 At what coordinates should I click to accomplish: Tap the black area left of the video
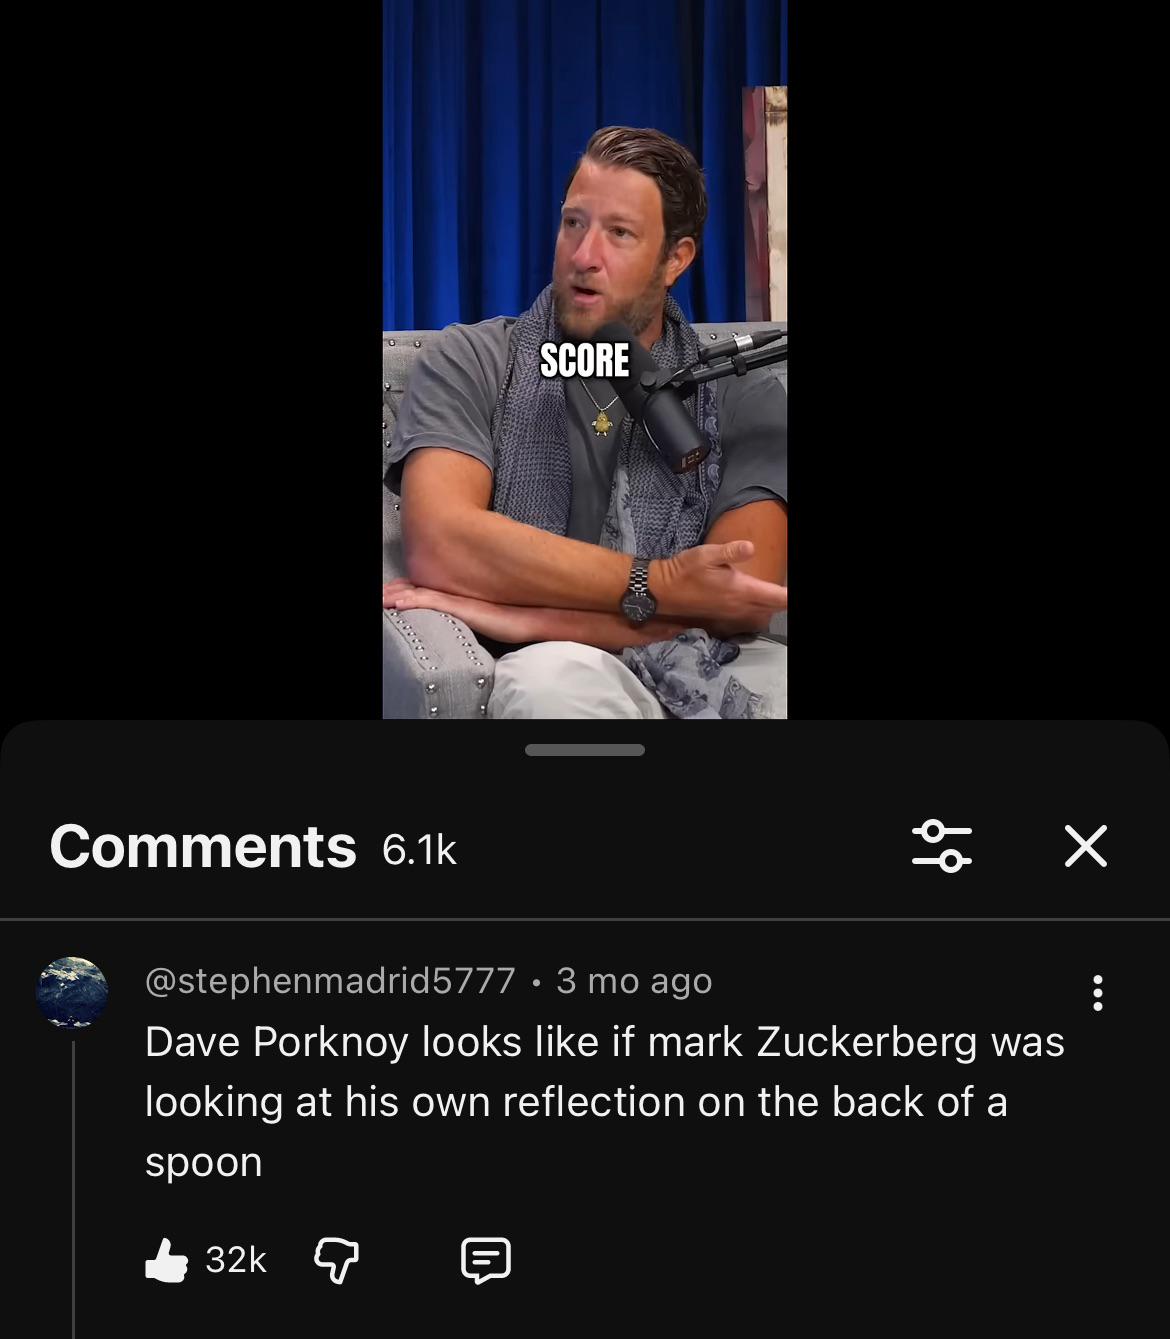[x=191, y=359]
